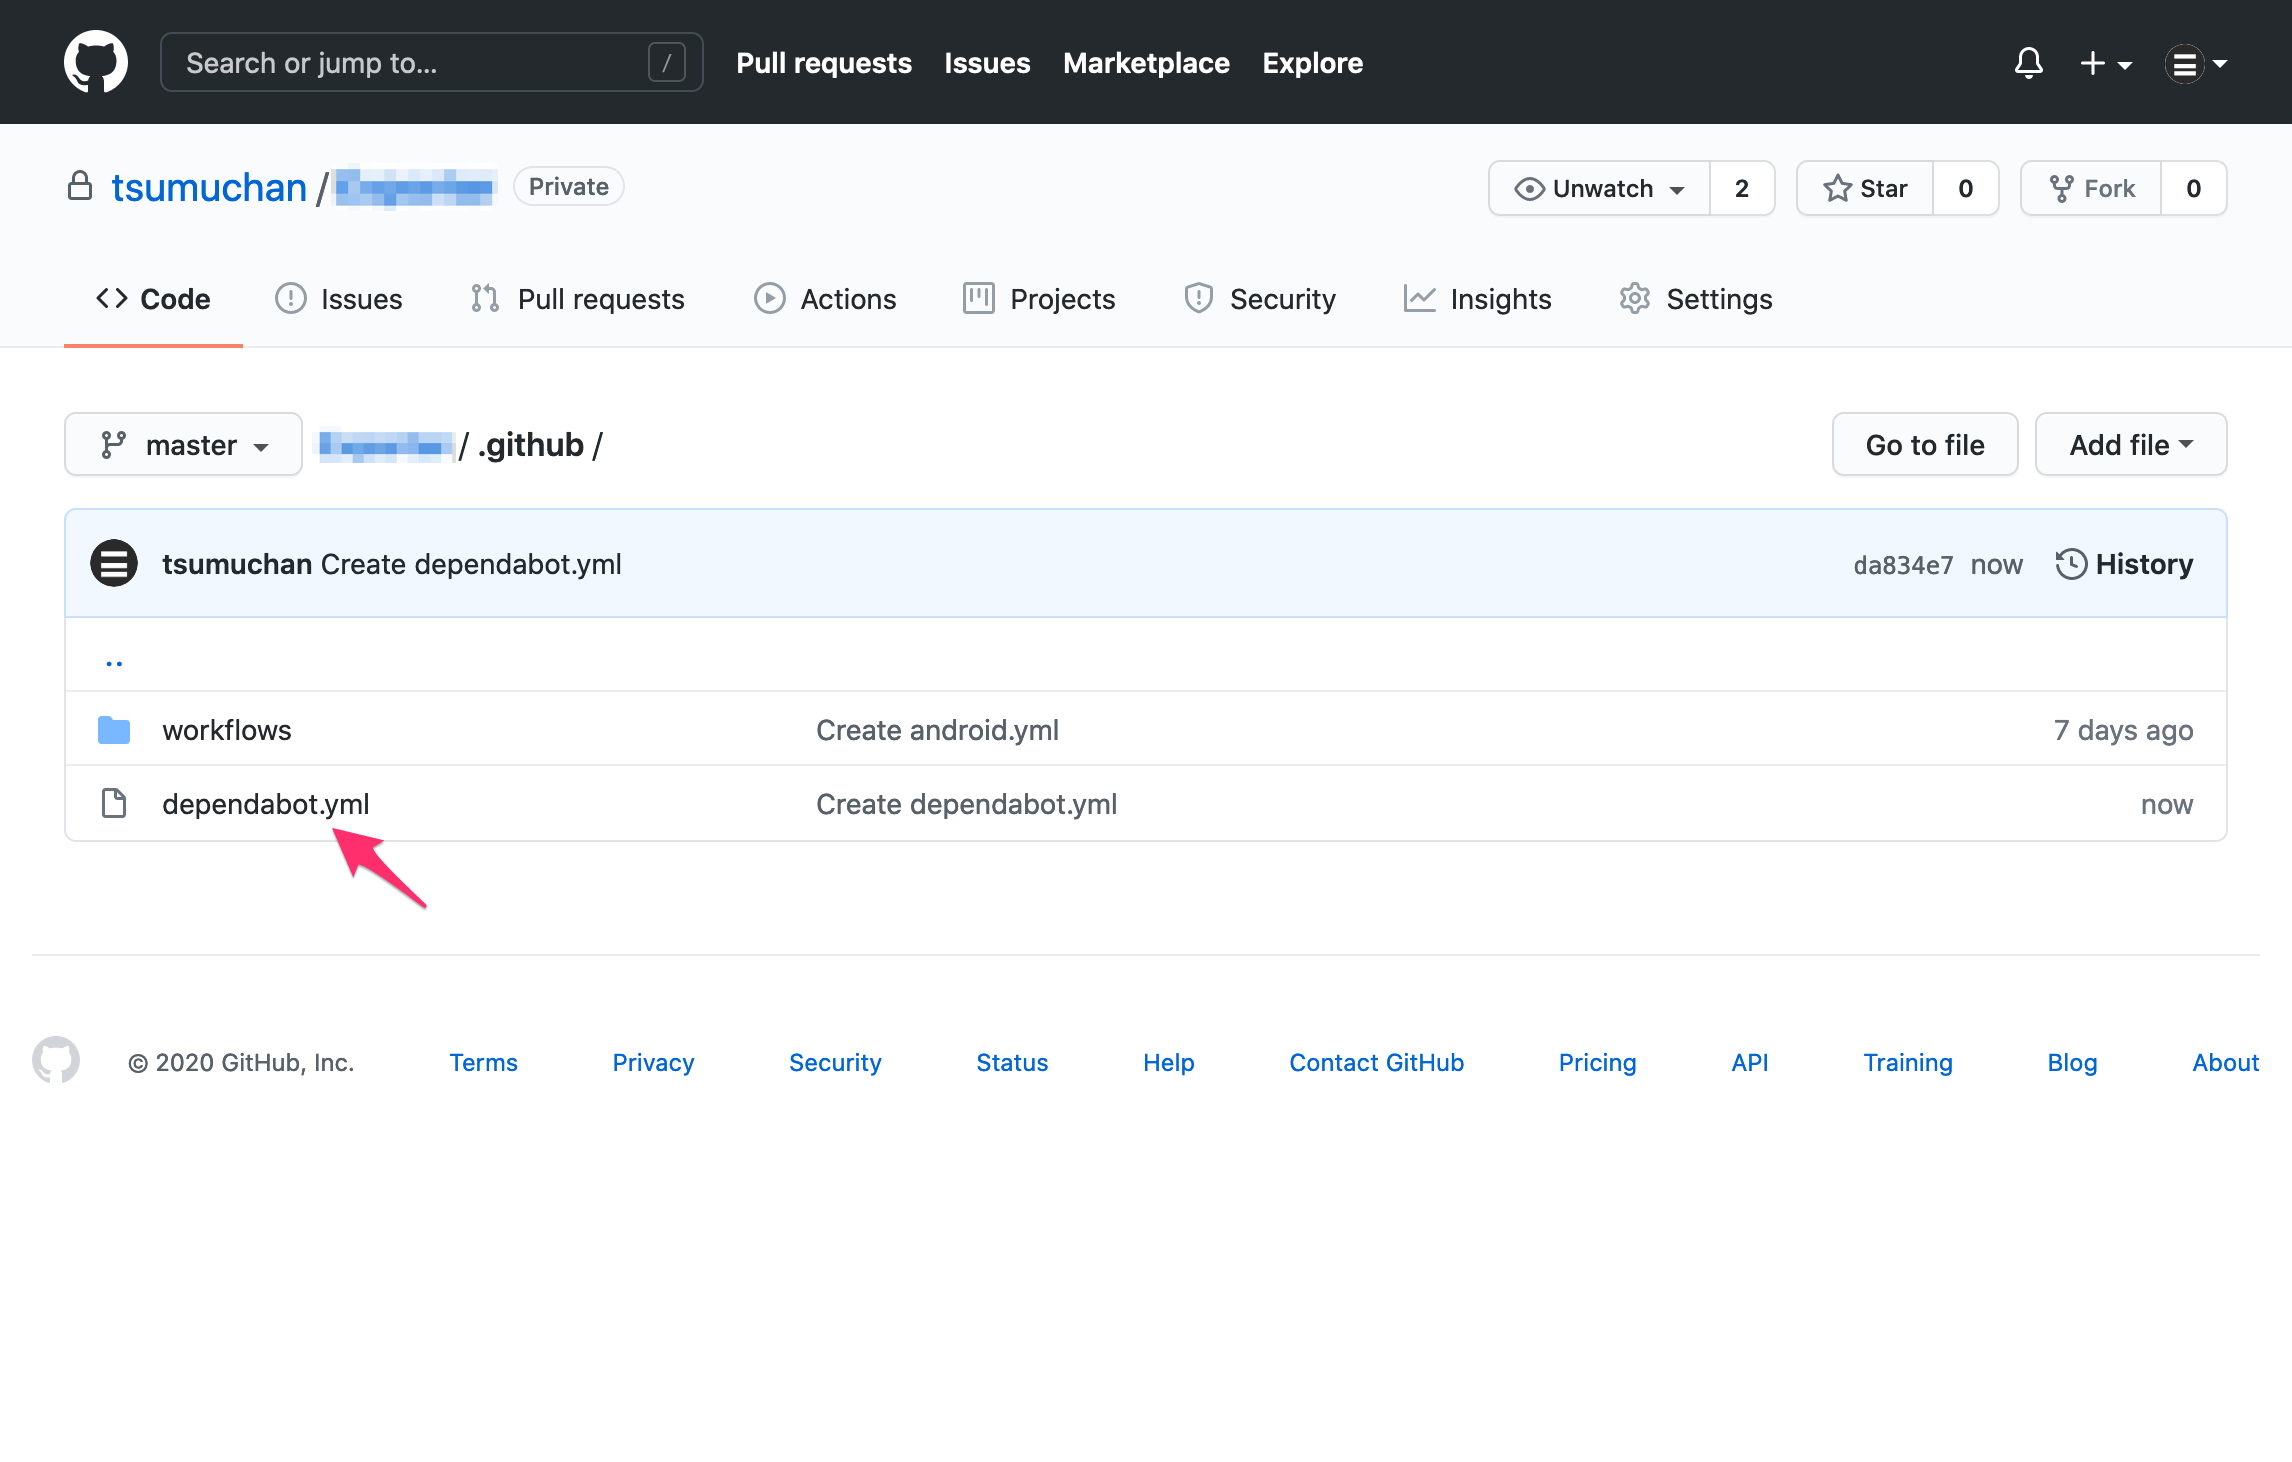Open the Terms footer link
The image size is (2292, 1462).
click(x=483, y=1062)
